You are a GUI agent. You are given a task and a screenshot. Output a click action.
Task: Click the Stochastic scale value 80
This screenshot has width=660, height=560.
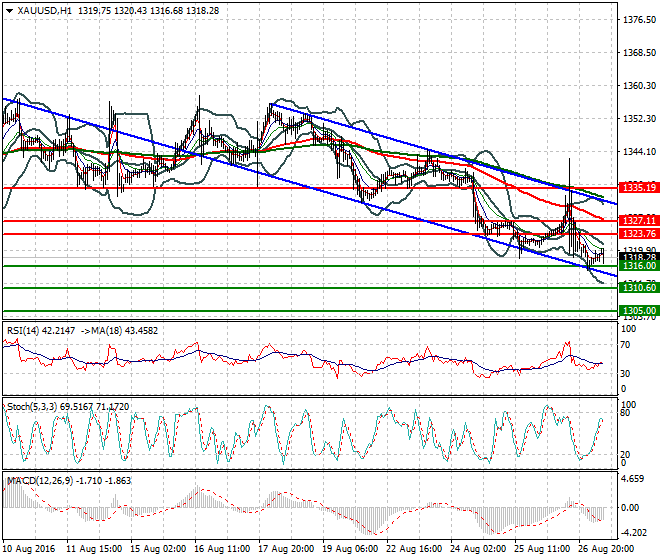[626, 413]
